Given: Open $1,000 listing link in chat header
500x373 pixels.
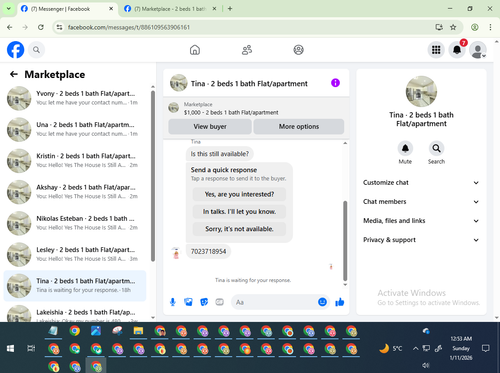Looking at the screenshot, I should point(231,113).
